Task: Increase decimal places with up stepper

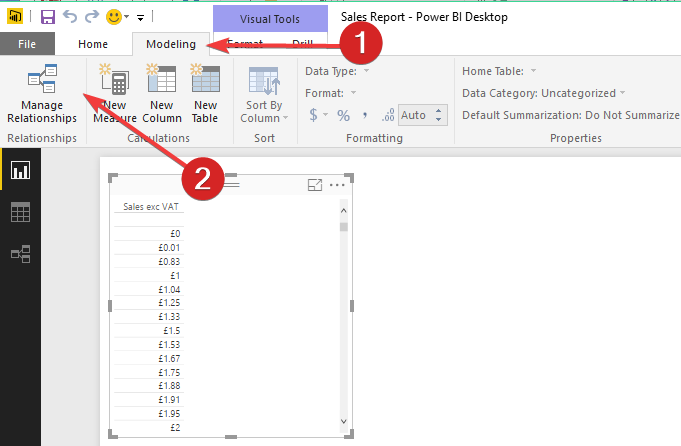Action: [439, 111]
